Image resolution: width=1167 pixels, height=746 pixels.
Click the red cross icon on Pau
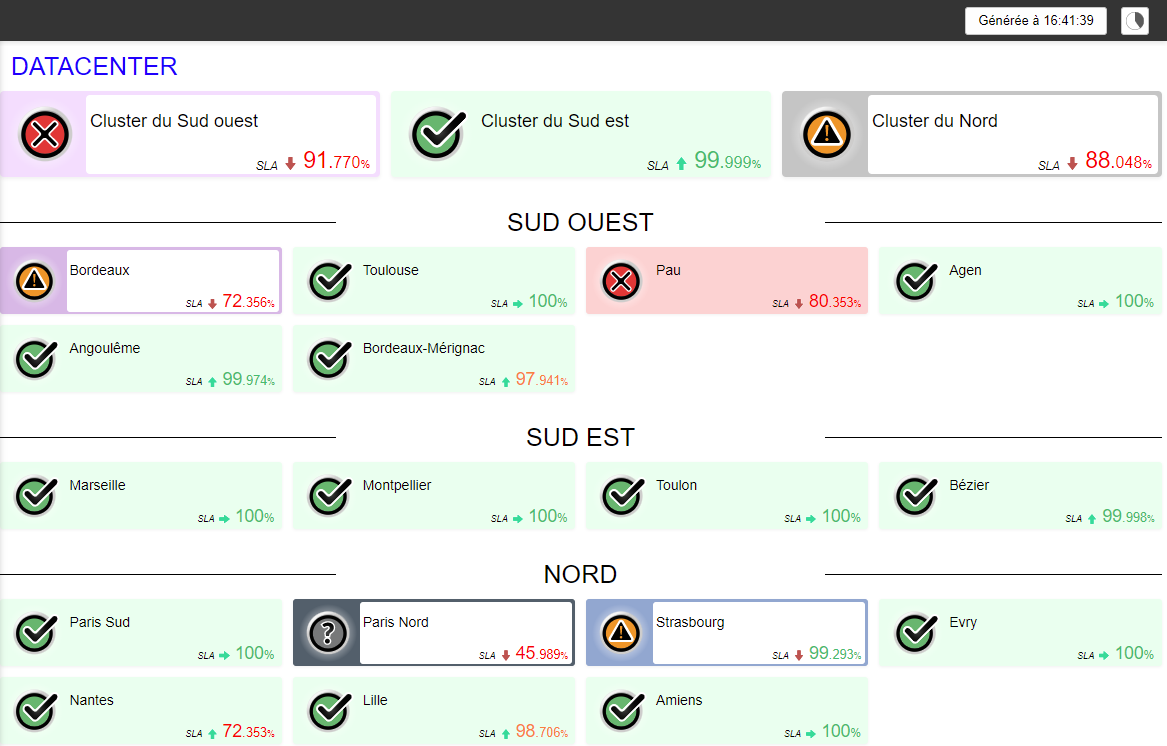[621, 281]
